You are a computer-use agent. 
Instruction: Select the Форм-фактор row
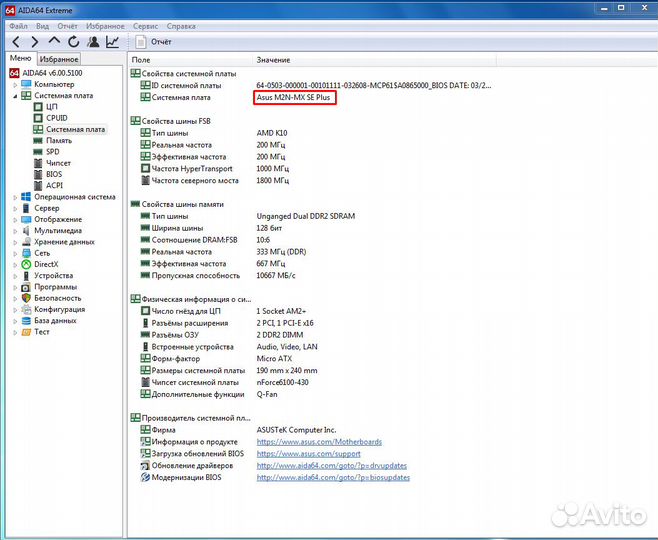click(x=216, y=359)
